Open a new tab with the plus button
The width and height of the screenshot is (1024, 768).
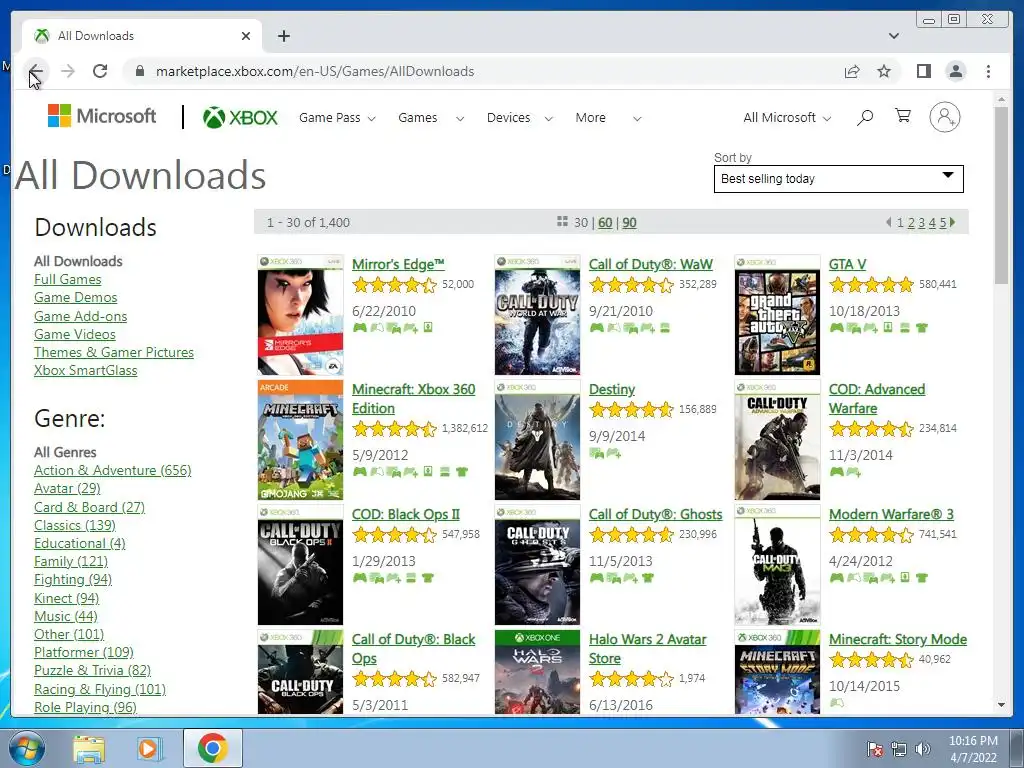coord(283,36)
